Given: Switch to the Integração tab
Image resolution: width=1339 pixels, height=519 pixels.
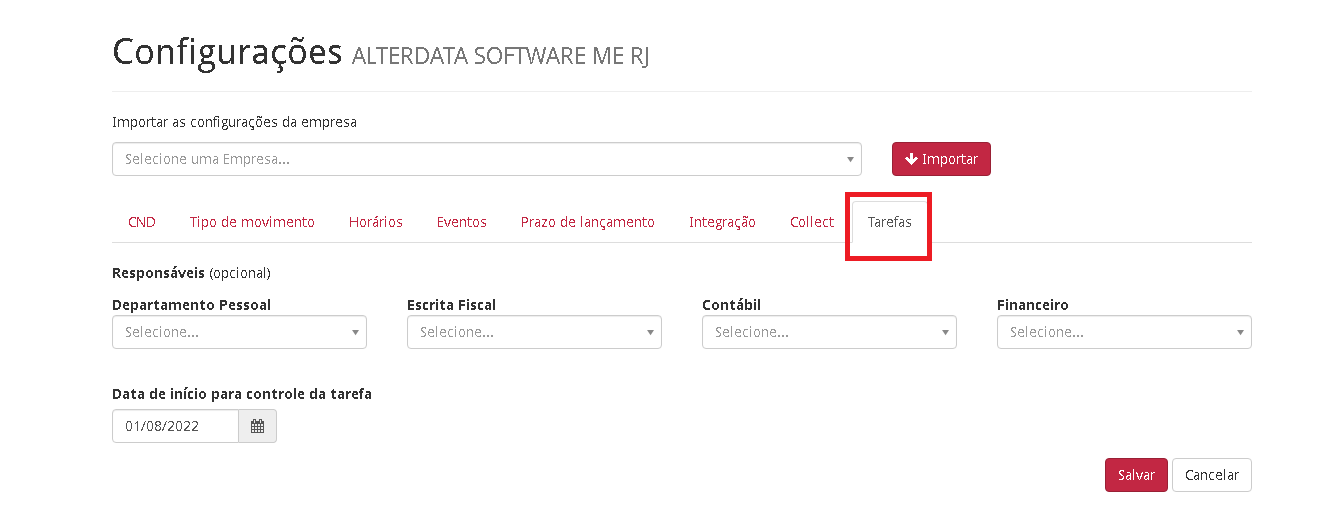Looking at the screenshot, I should click(722, 222).
